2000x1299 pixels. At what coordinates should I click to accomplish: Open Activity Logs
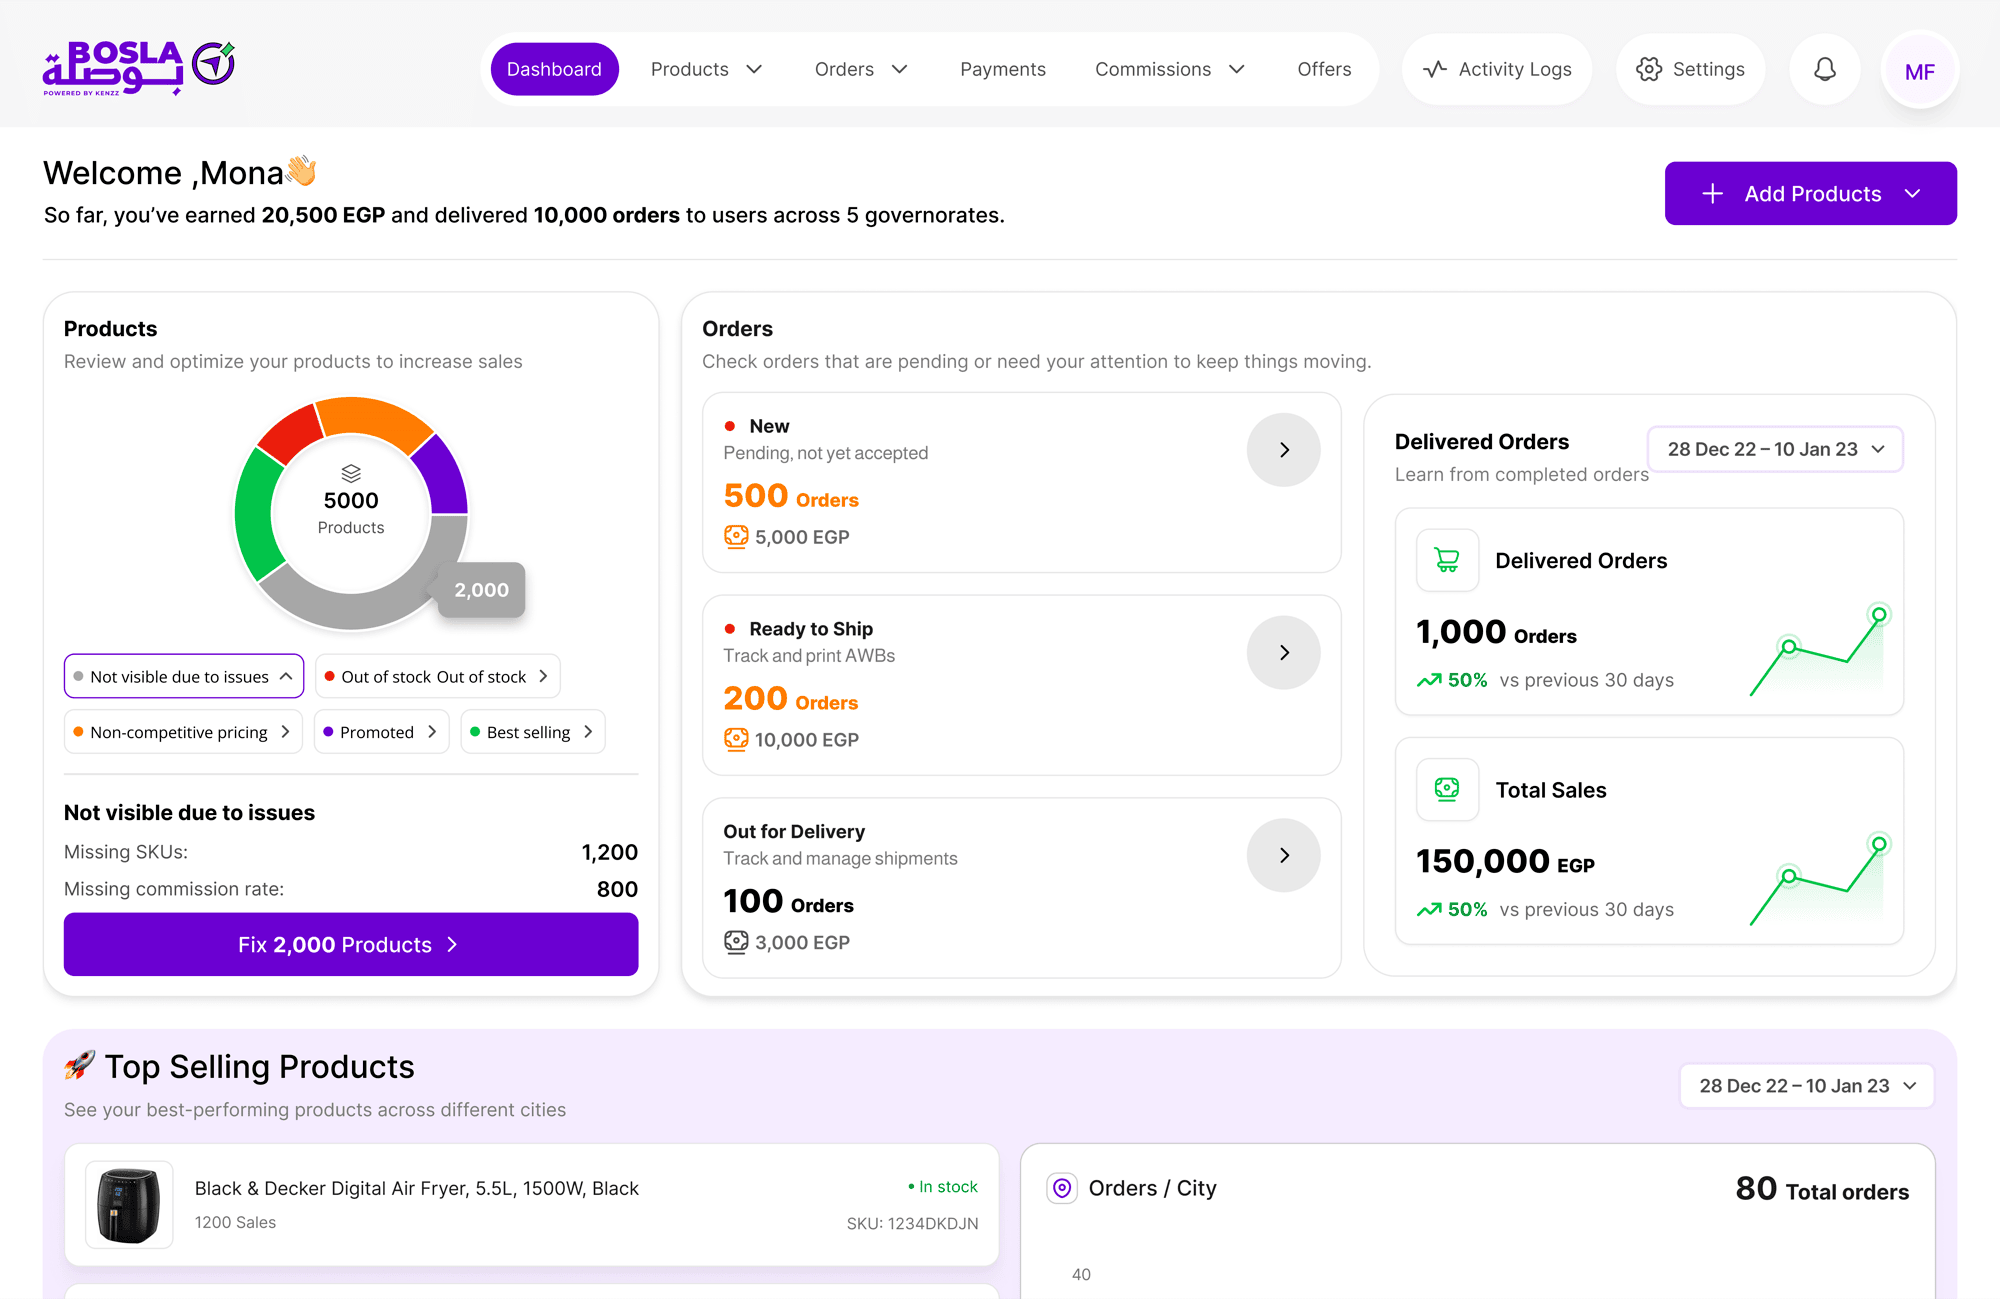tap(1497, 69)
